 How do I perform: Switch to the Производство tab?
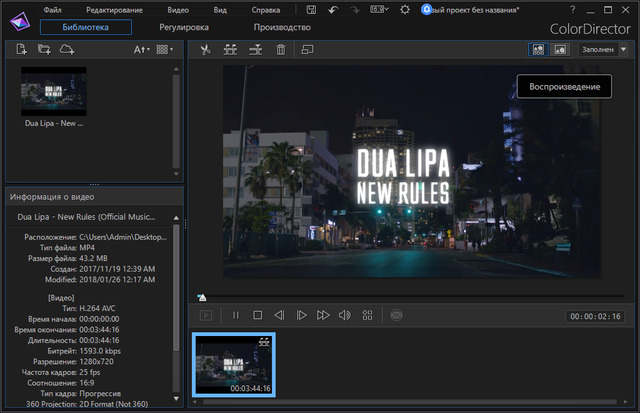[281, 28]
